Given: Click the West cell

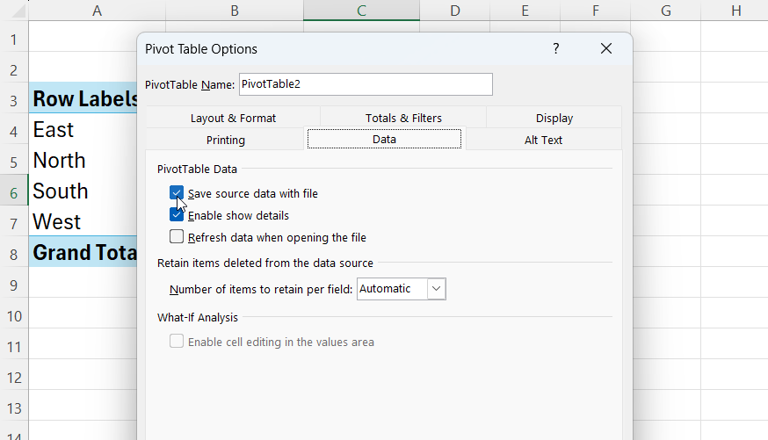Looking at the screenshot, I should (x=83, y=222).
